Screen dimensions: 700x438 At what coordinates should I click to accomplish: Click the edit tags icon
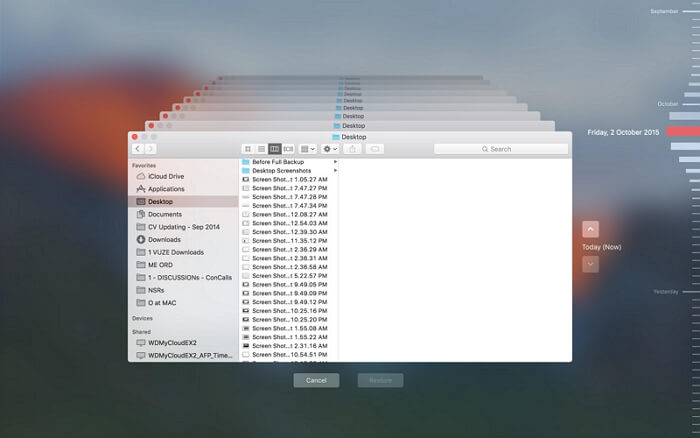375,149
